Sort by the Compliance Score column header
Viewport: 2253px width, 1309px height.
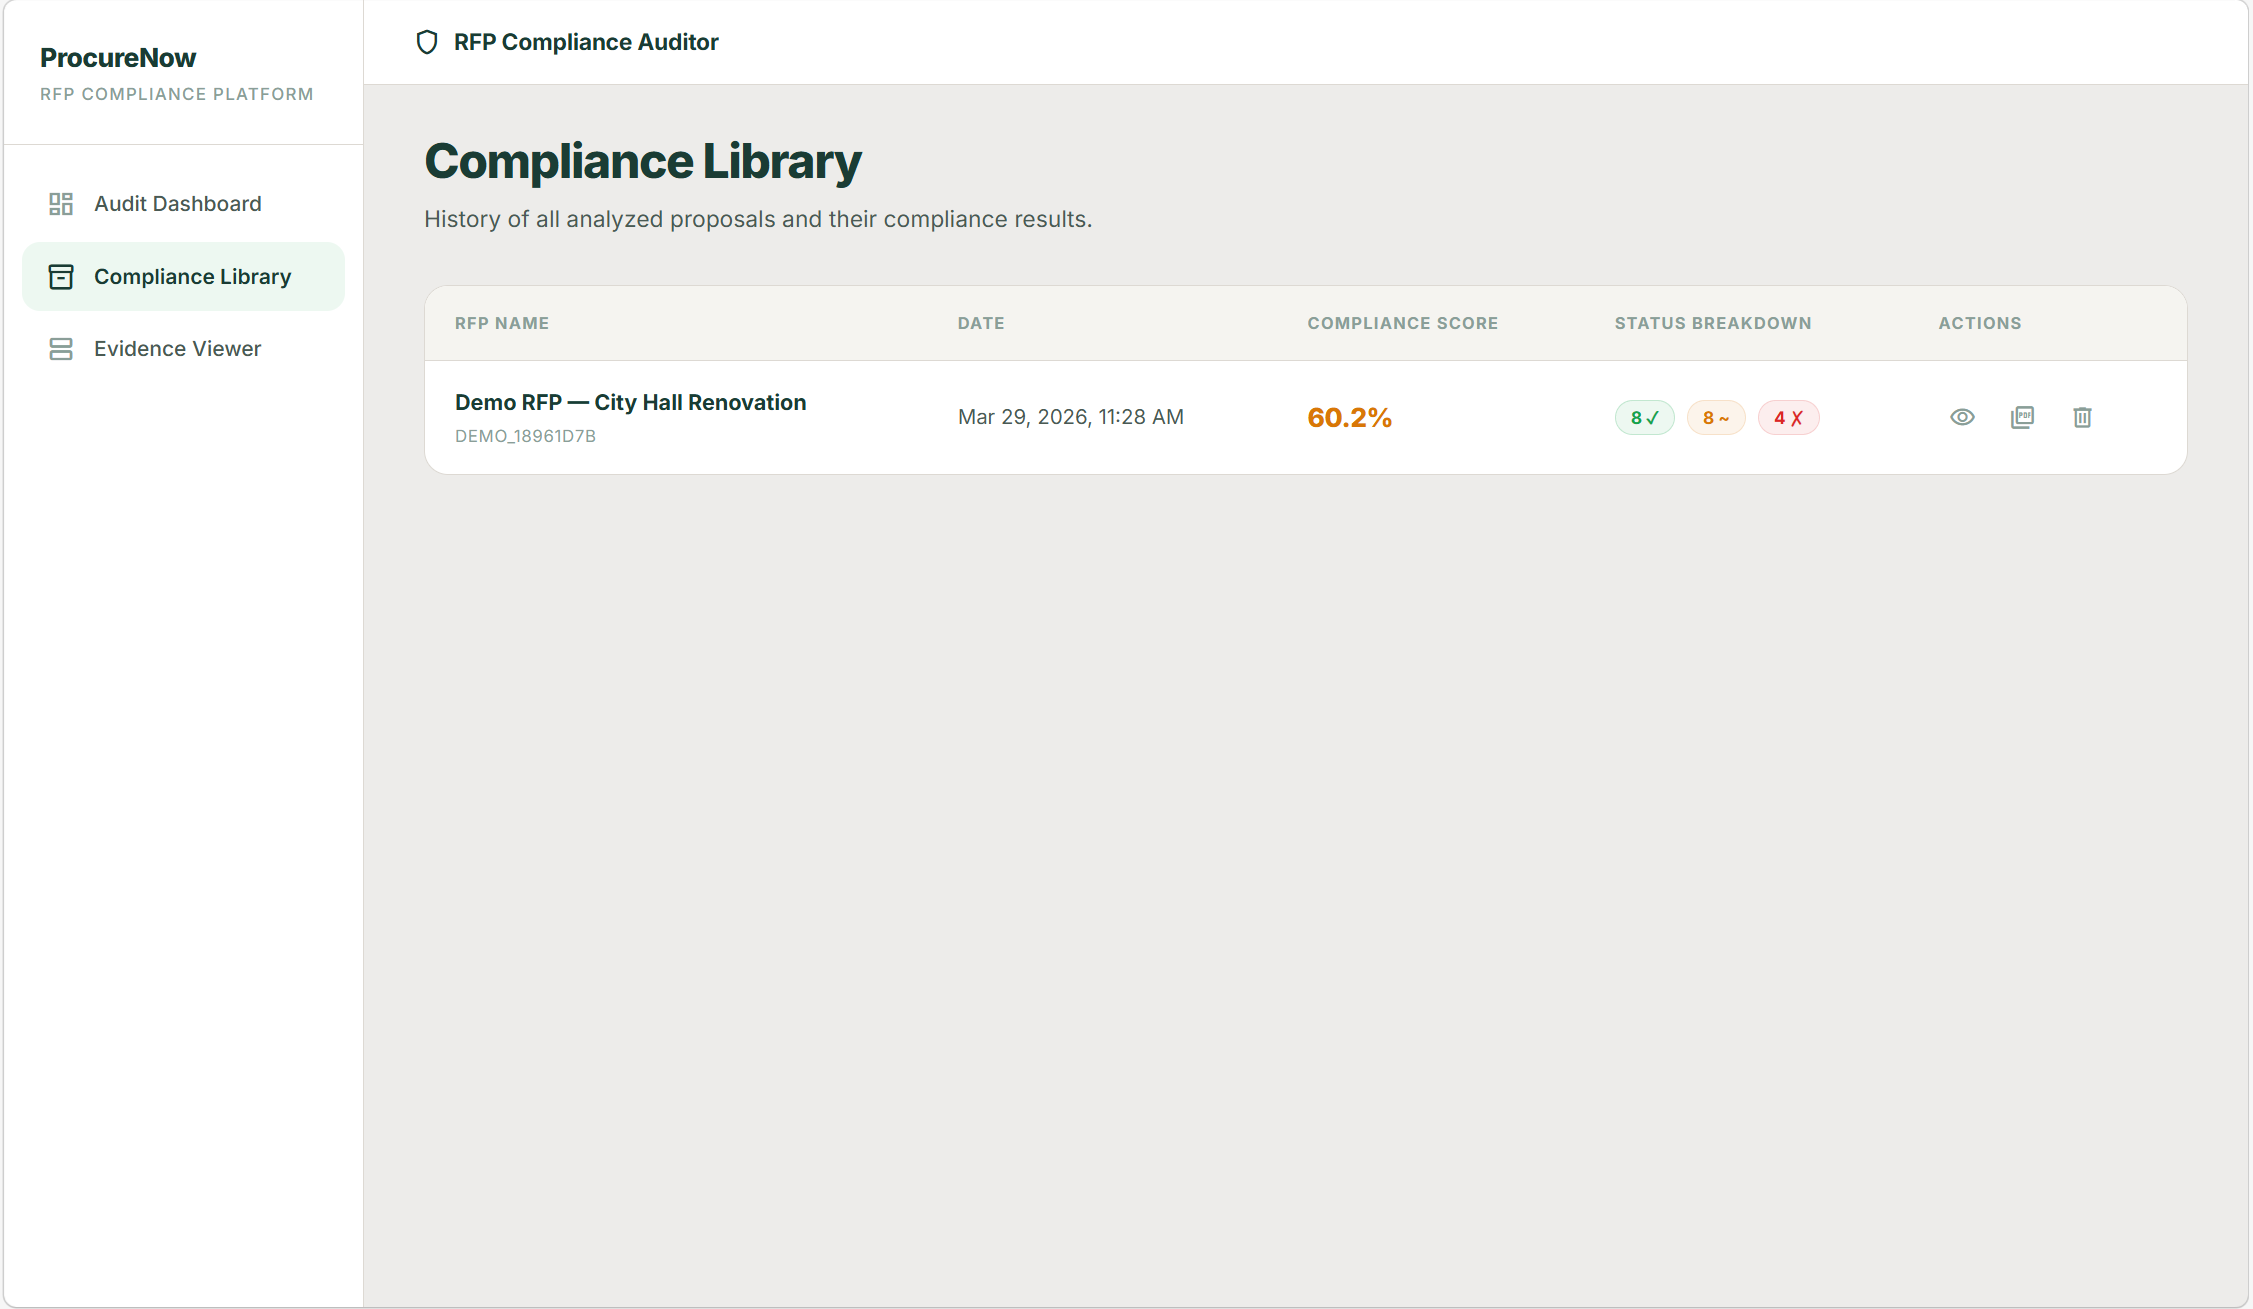tap(1402, 323)
